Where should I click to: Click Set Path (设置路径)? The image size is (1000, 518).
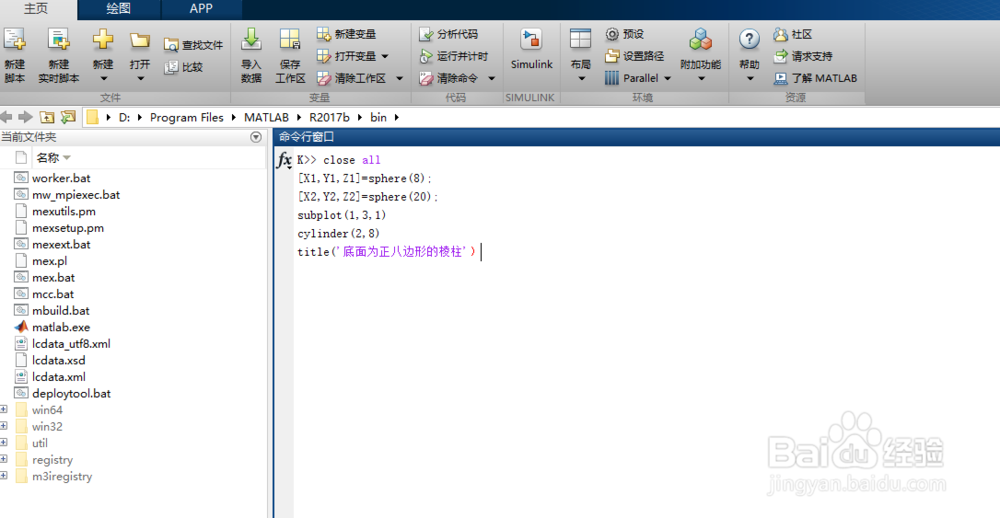tap(635, 56)
